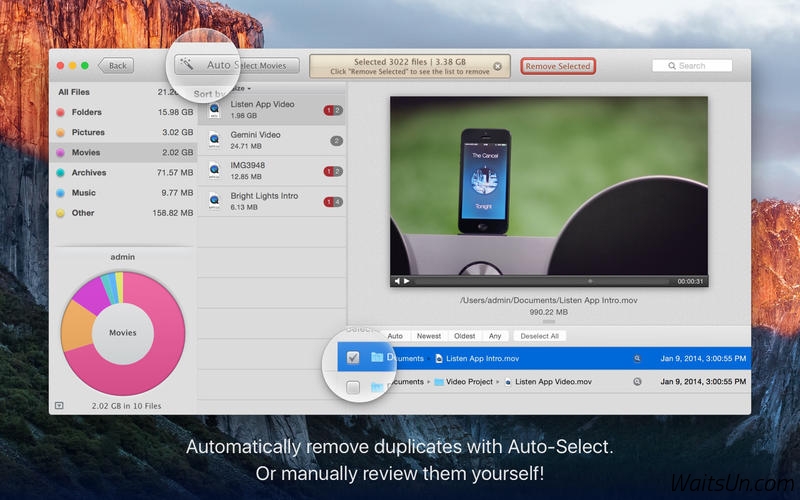Select the Bright Lights Intro list row

(272, 202)
